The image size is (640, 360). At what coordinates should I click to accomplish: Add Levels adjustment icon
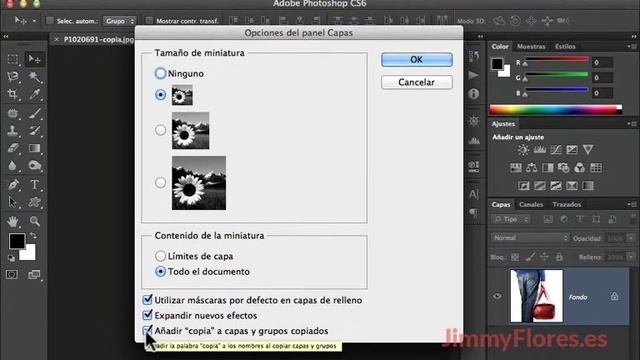click(540, 150)
